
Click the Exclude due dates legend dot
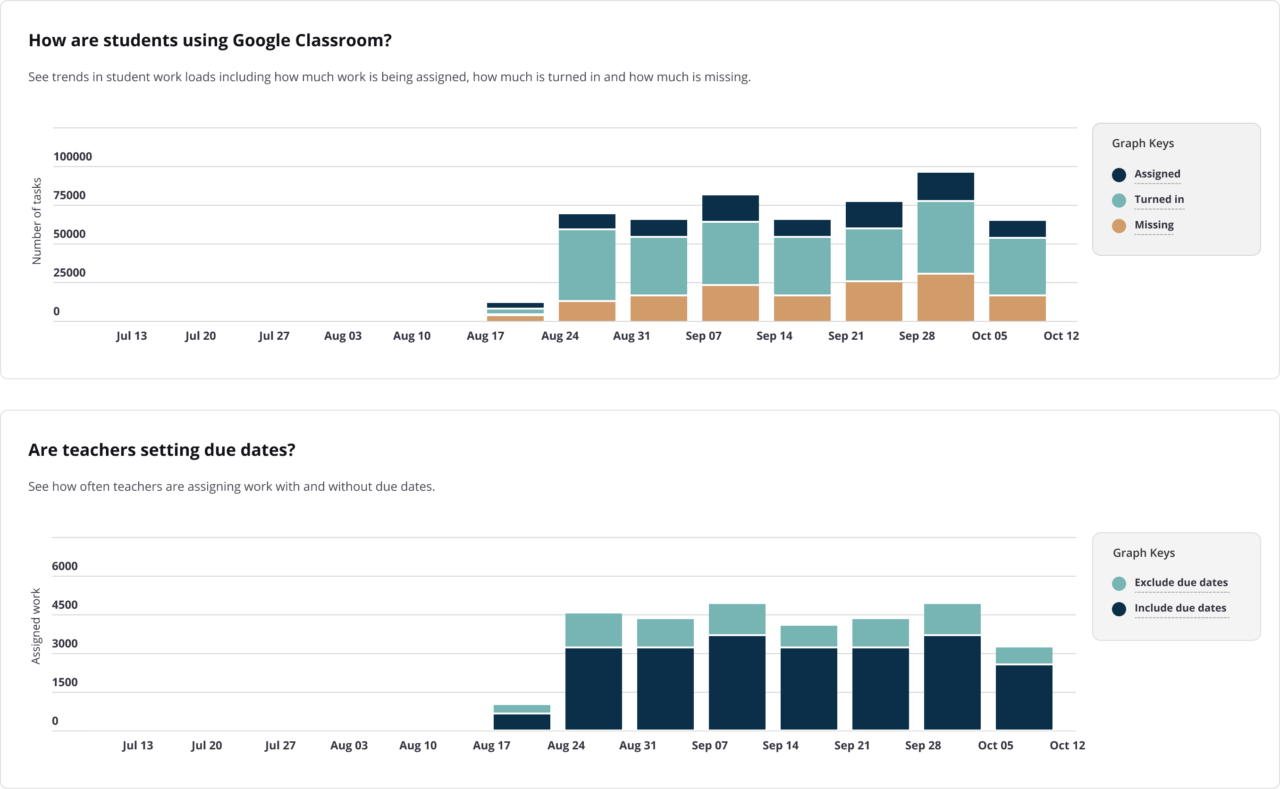1117,583
